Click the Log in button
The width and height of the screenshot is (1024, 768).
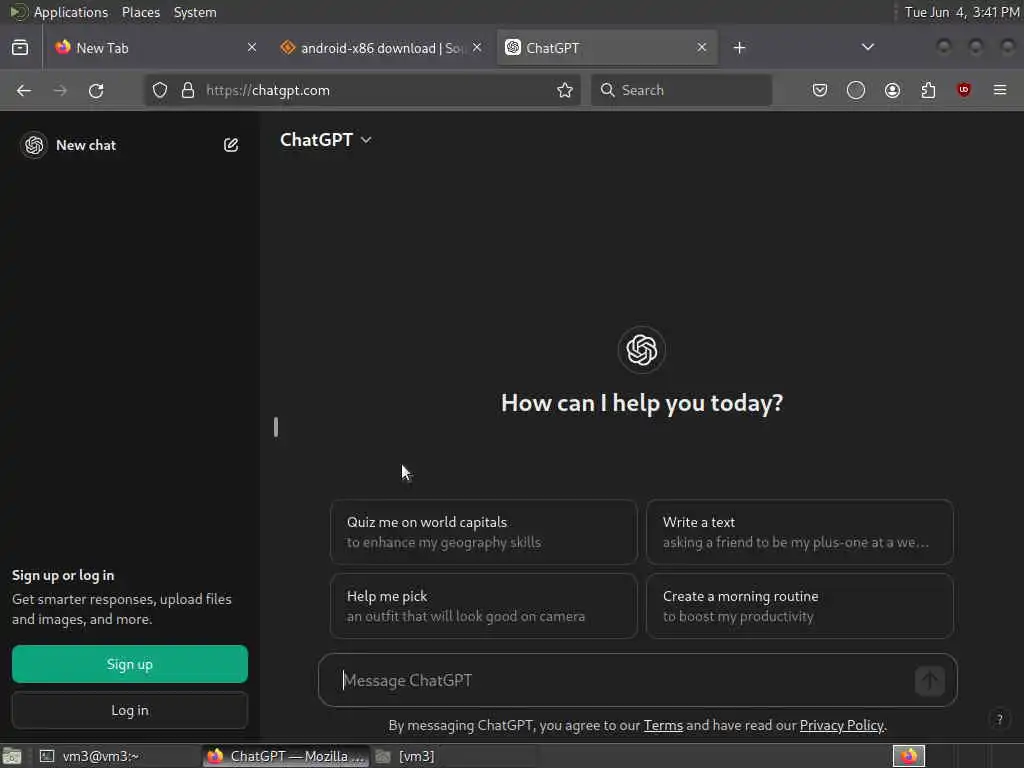(x=130, y=710)
